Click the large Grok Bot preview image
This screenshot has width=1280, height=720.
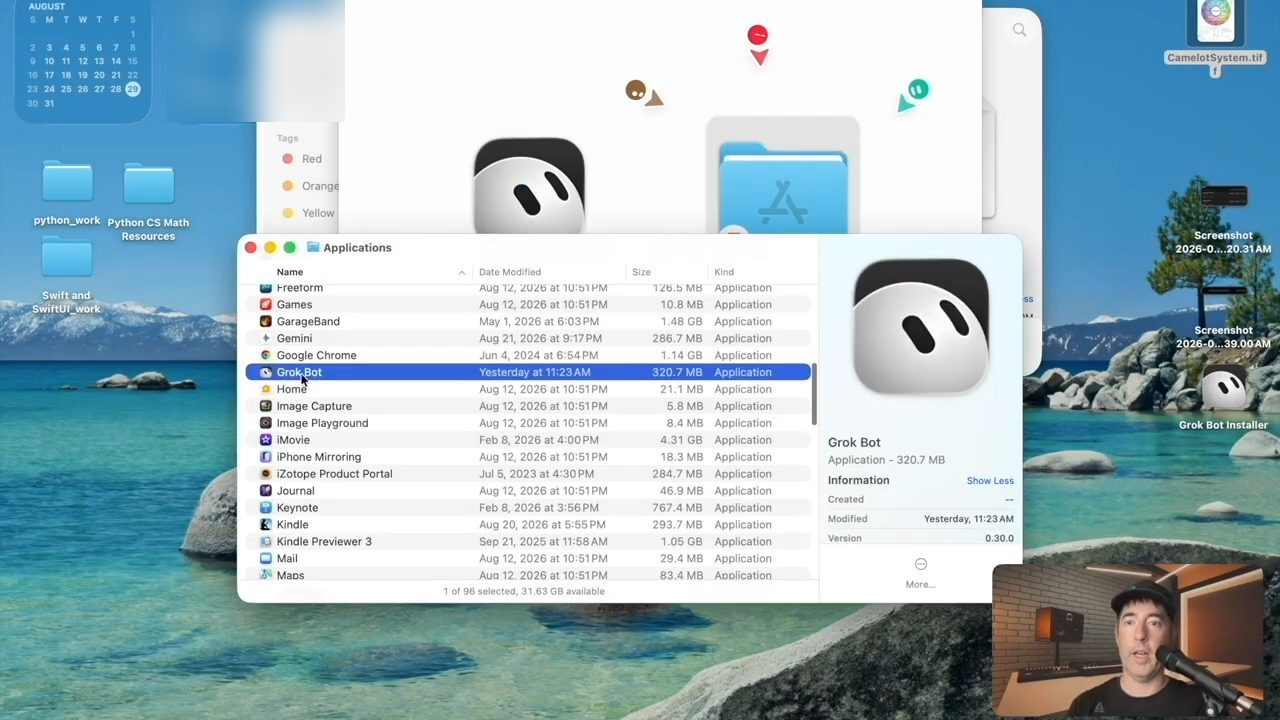[921, 328]
